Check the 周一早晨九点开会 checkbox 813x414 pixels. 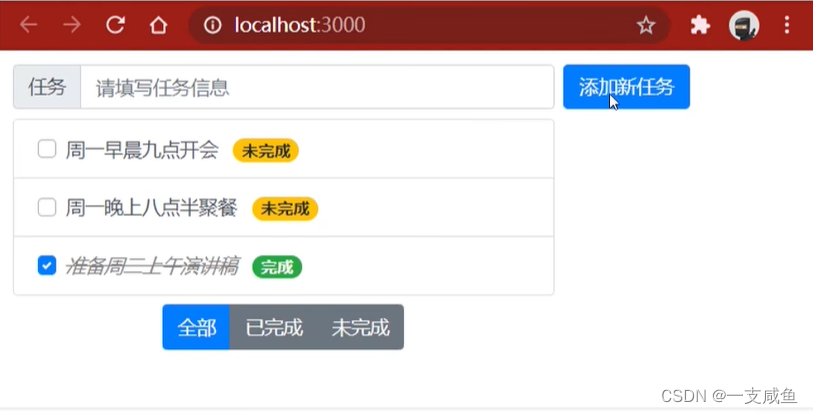(x=47, y=149)
